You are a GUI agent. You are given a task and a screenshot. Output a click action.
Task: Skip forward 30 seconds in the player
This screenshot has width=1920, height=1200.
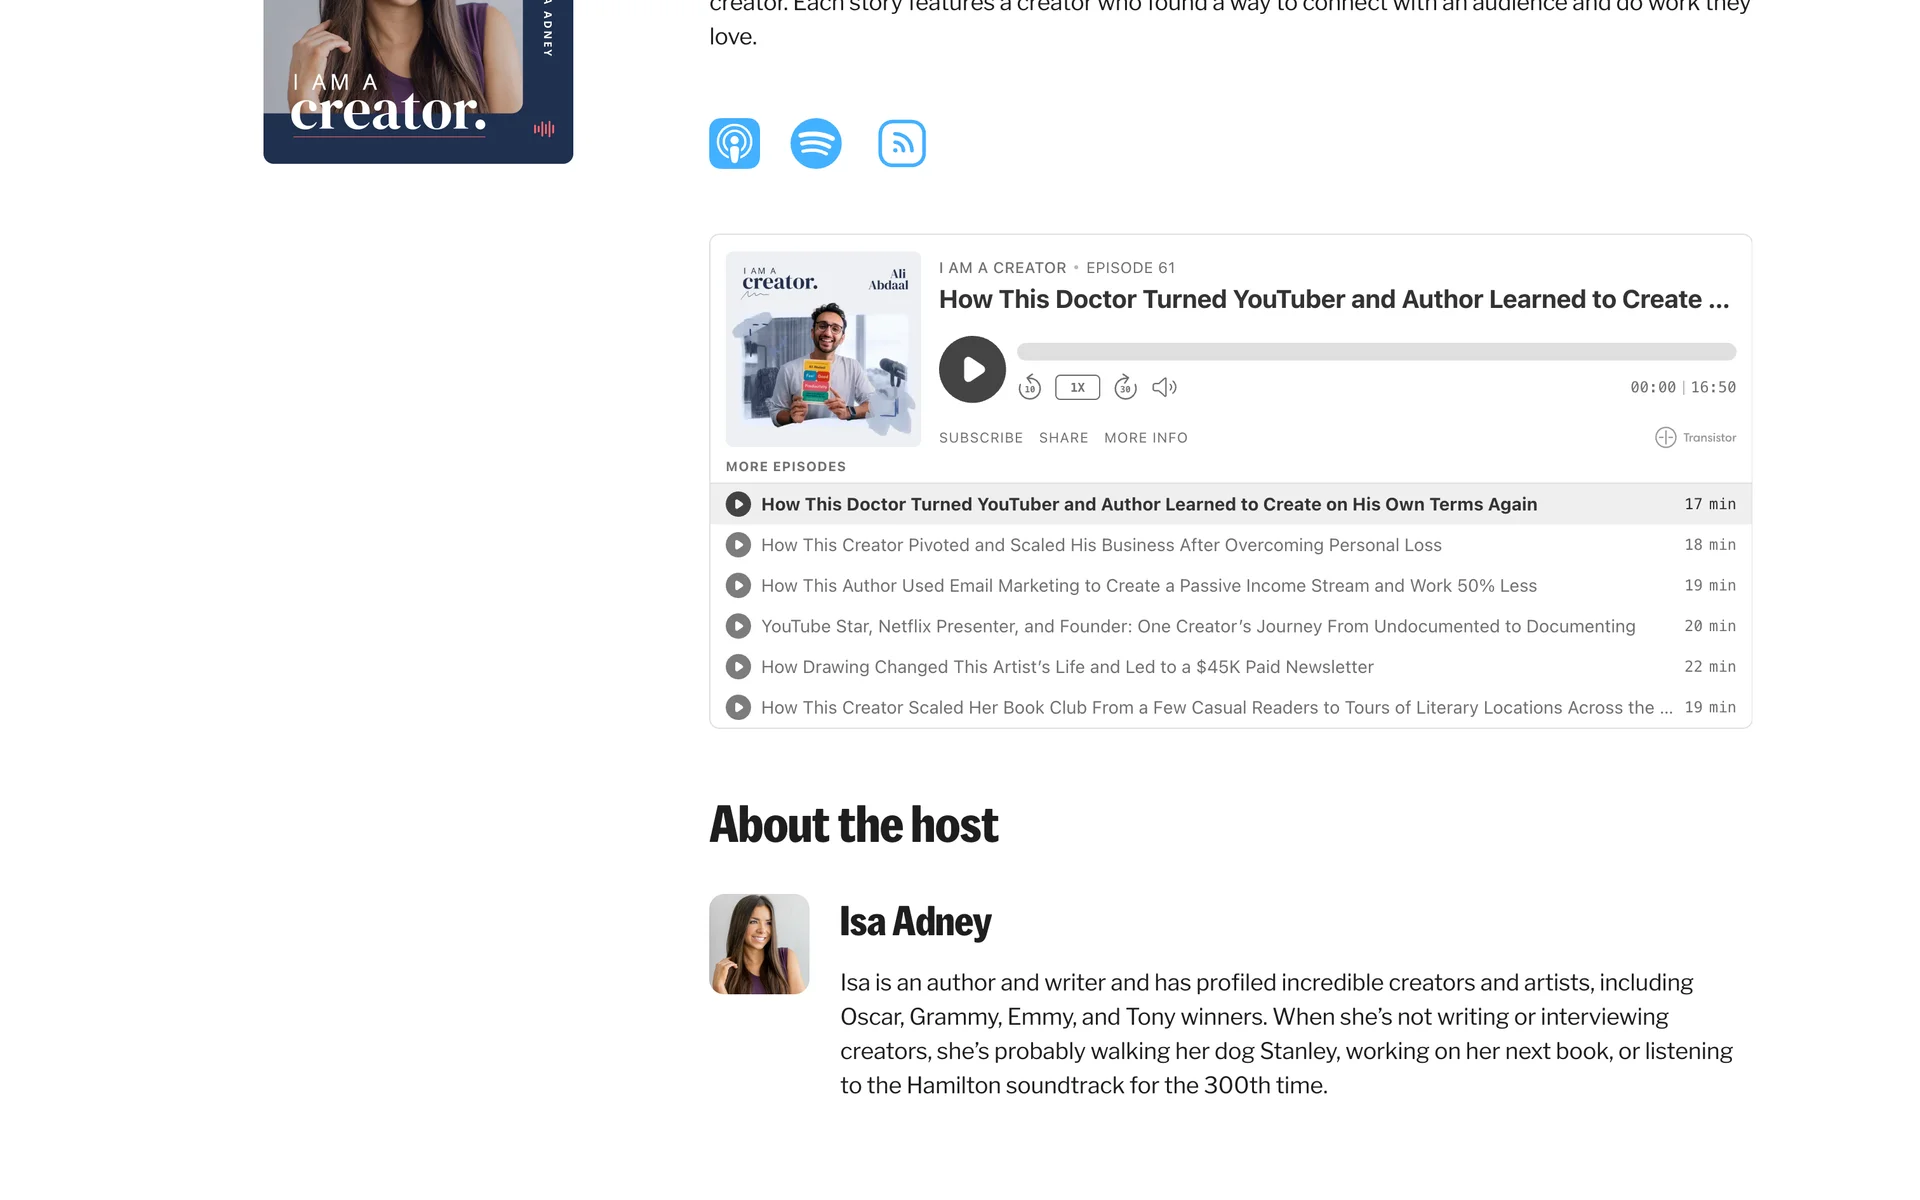point(1125,387)
